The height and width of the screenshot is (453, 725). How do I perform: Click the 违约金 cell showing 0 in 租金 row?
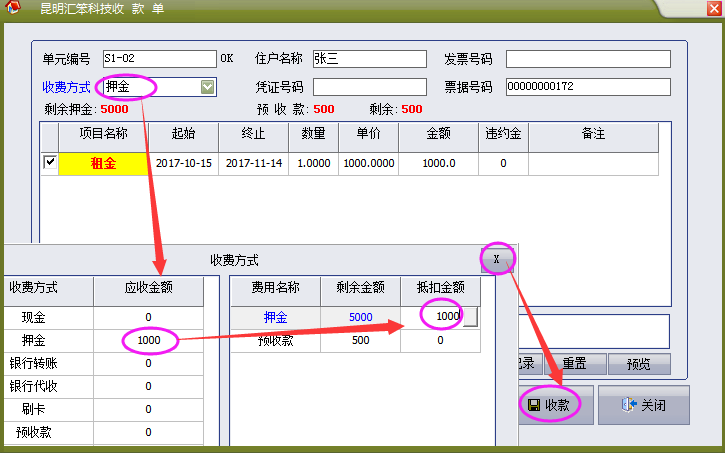coord(503,164)
